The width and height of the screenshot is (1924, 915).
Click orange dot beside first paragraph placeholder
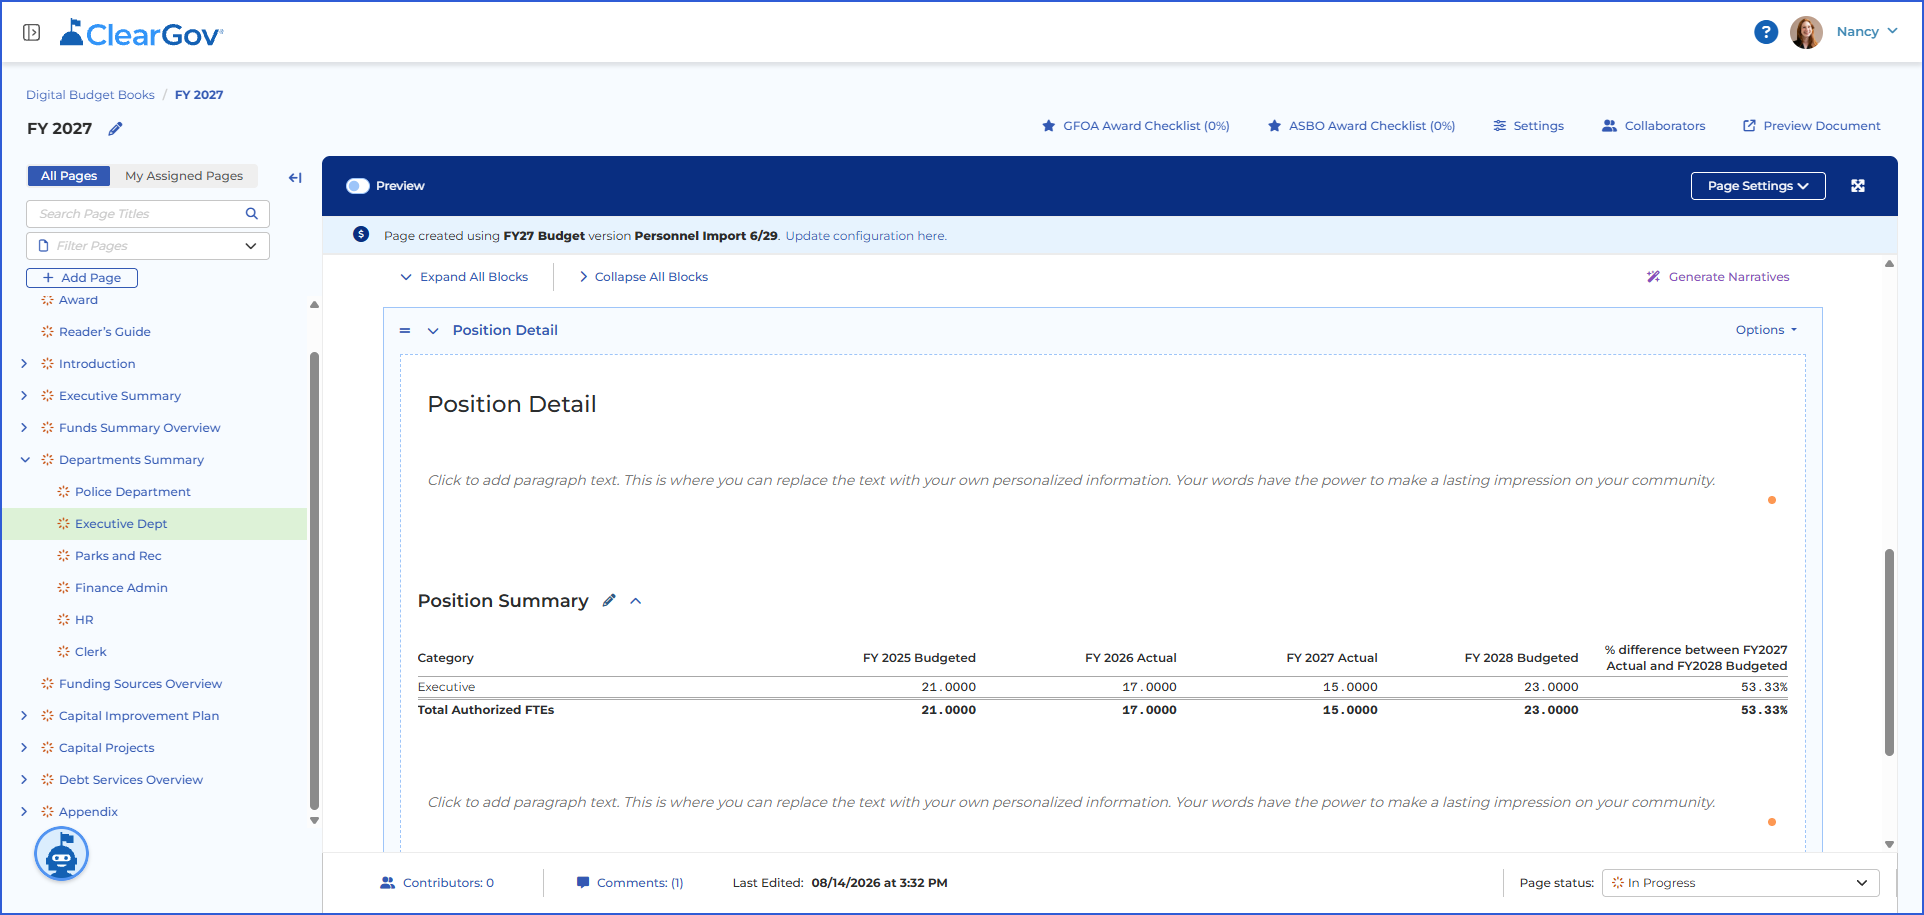click(1772, 500)
